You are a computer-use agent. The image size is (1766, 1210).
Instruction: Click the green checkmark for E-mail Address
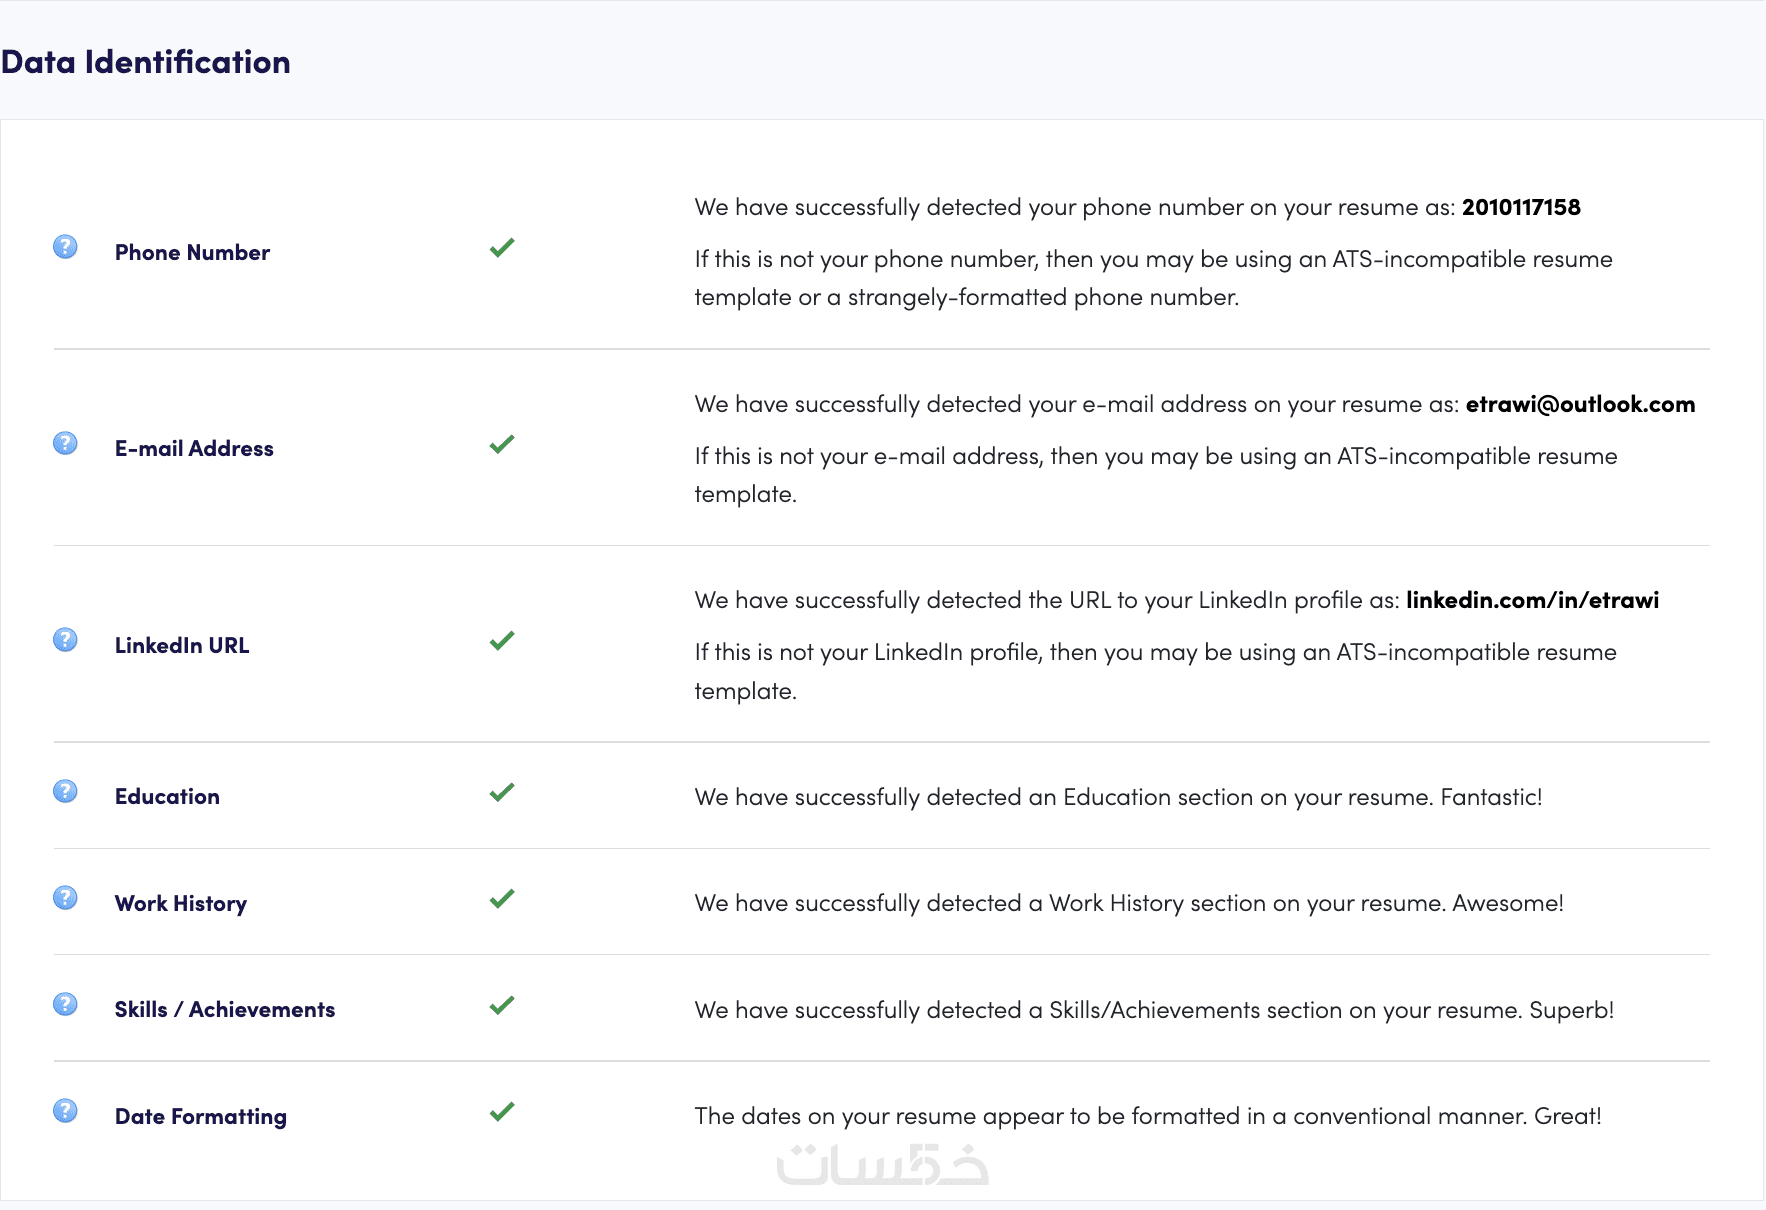[x=502, y=443]
